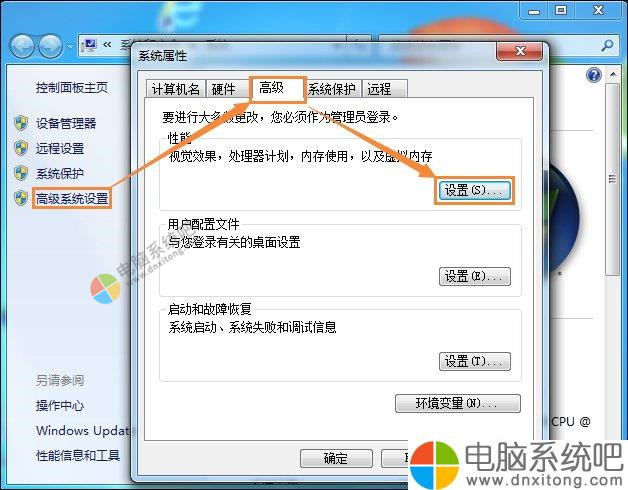Viewport: 628px width, 490px height.
Task: Switch to the 硬件 tab
Action: [x=223, y=89]
